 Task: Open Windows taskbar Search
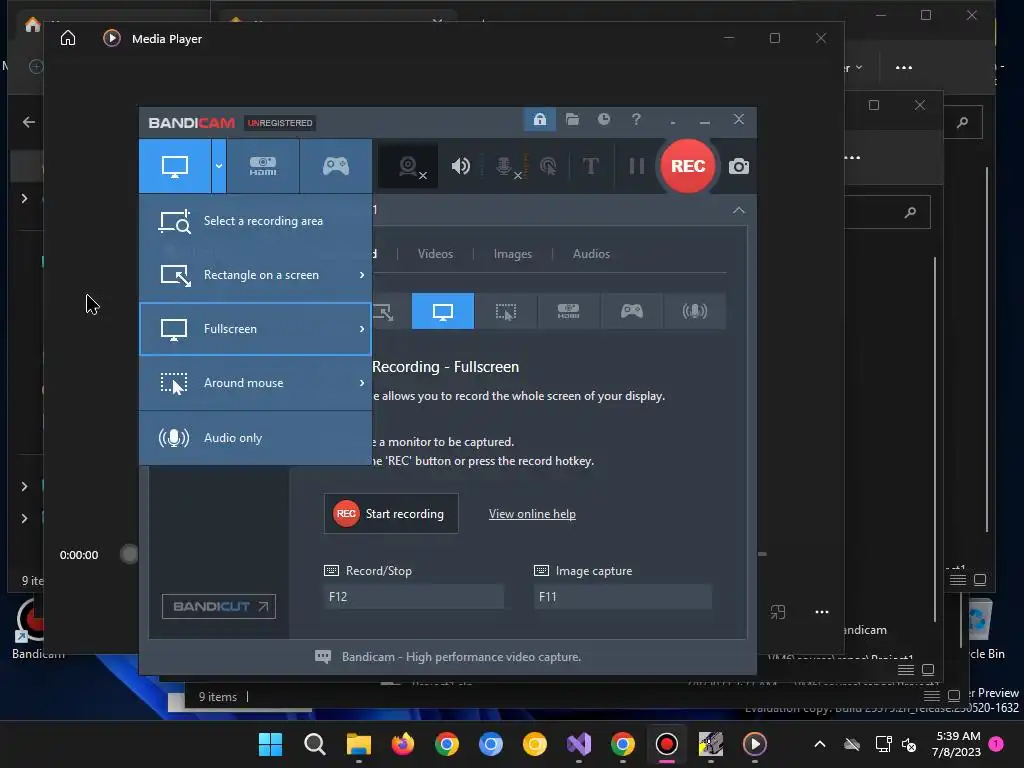tap(315, 744)
